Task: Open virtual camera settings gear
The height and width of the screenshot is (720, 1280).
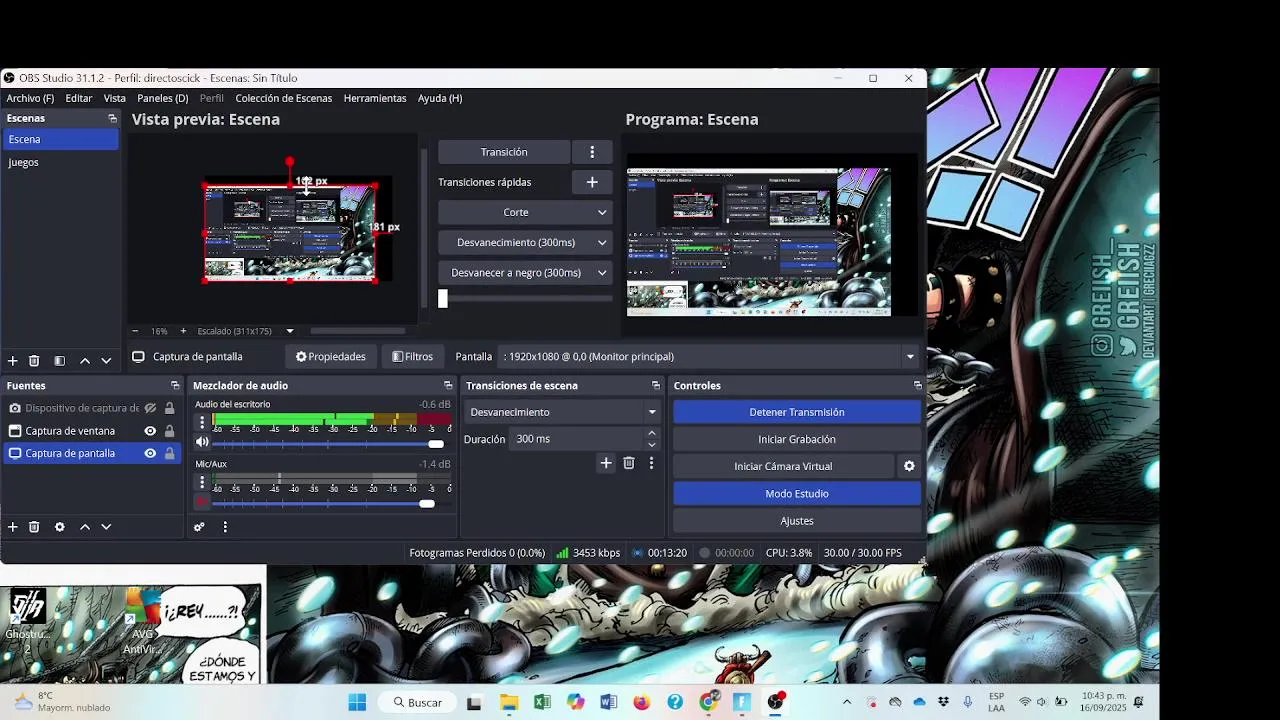Action: (x=909, y=466)
